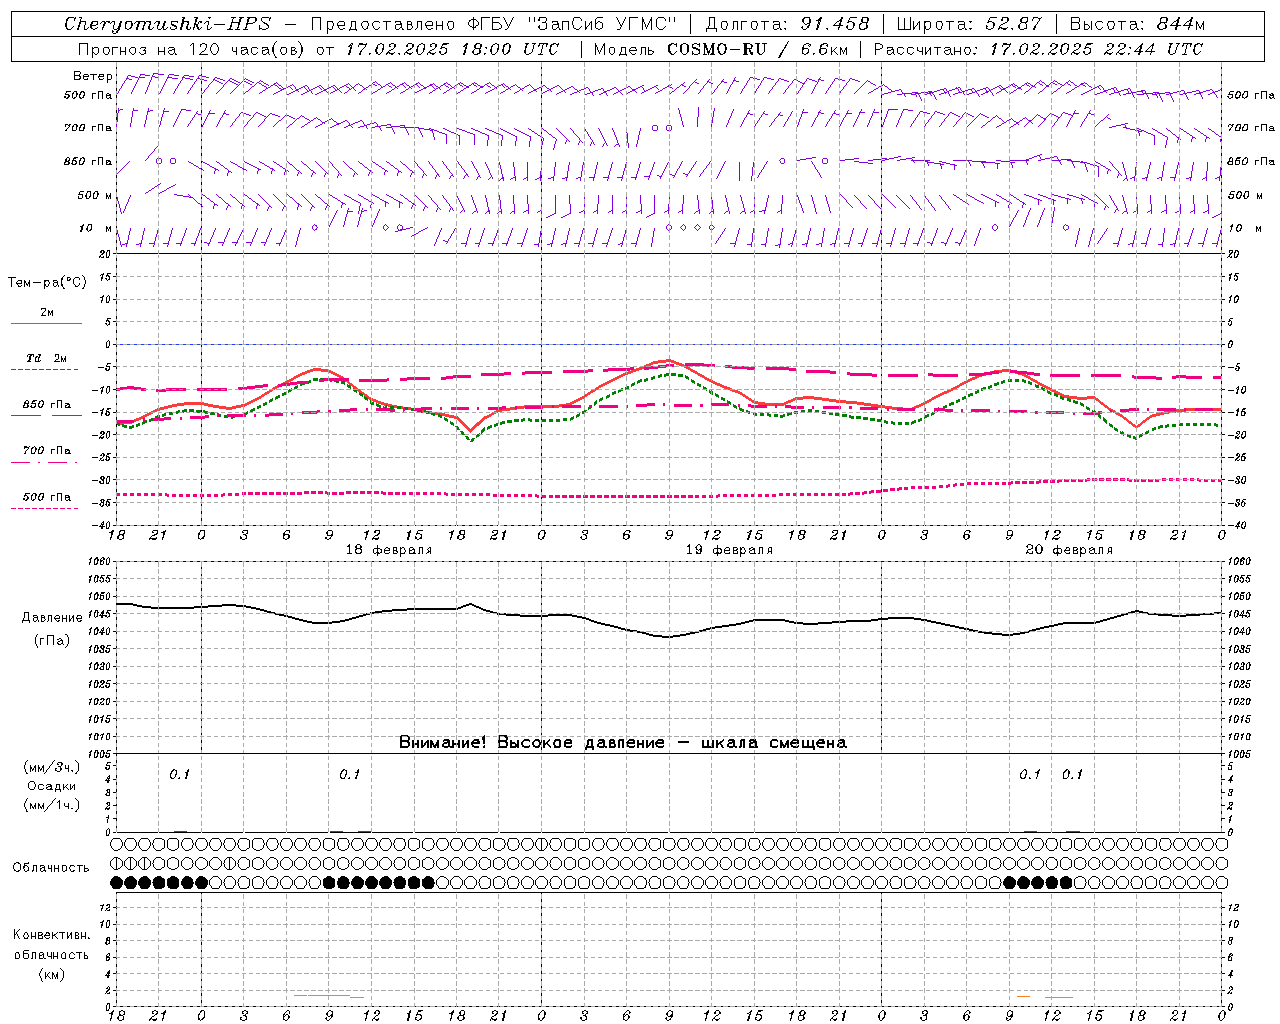This screenshot has height=1024, width=1280.
Task: Click the 'Высота: 844м' elevation text
Action: coord(1137,24)
